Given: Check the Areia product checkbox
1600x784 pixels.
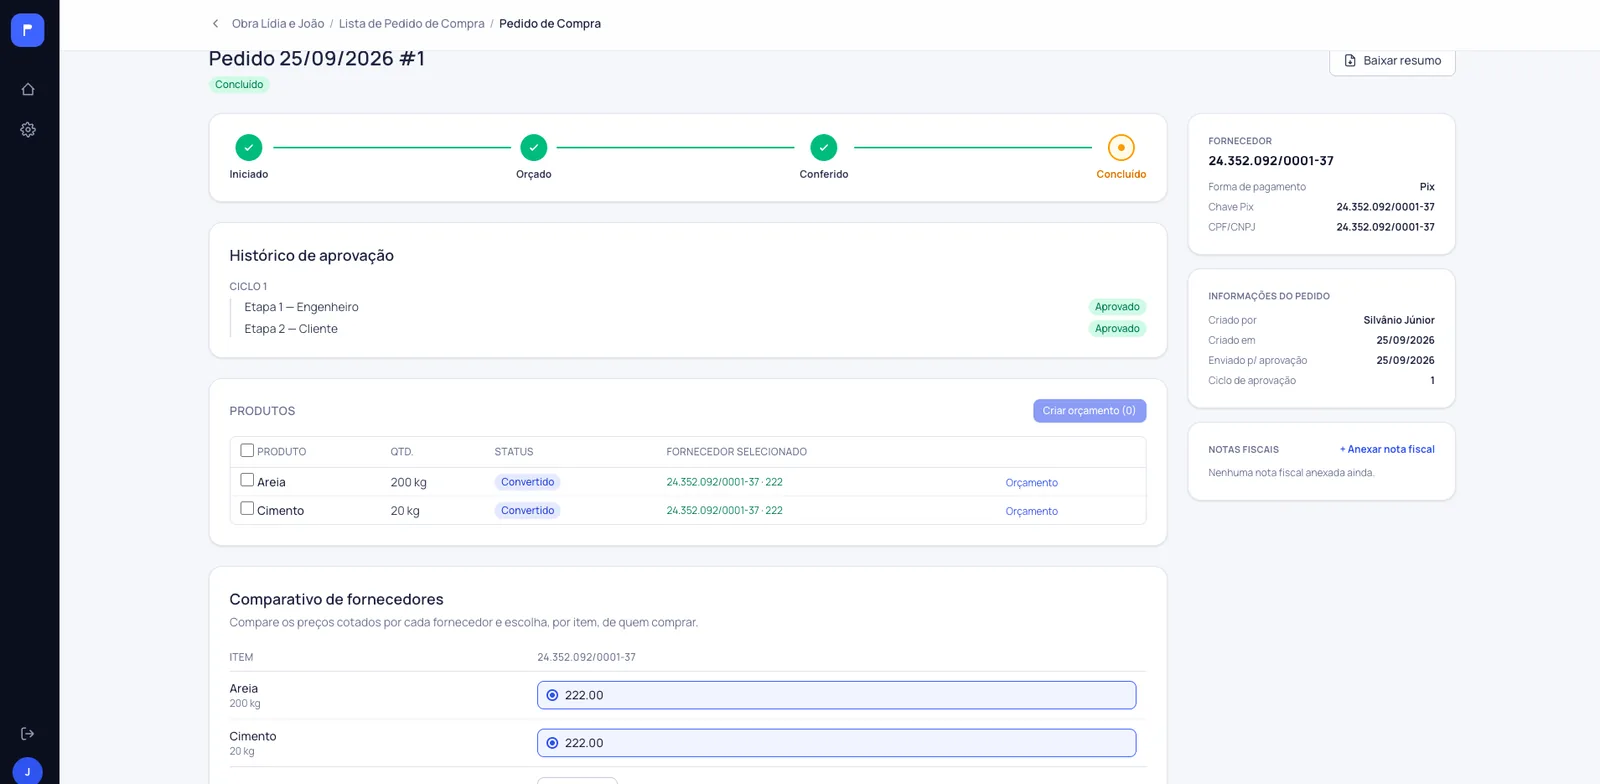Looking at the screenshot, I should (x=247, y=480).
